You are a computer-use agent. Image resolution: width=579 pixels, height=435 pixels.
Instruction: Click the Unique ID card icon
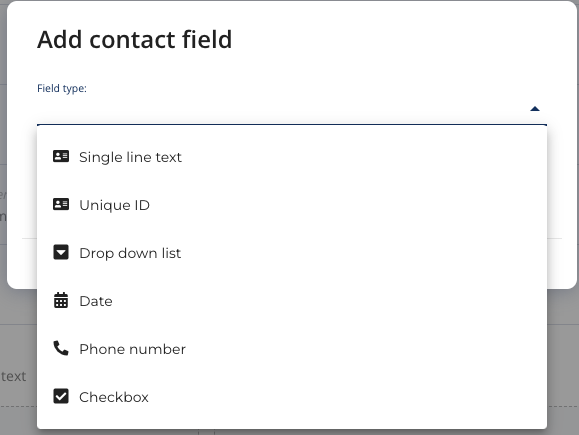[x=61, y=204]
